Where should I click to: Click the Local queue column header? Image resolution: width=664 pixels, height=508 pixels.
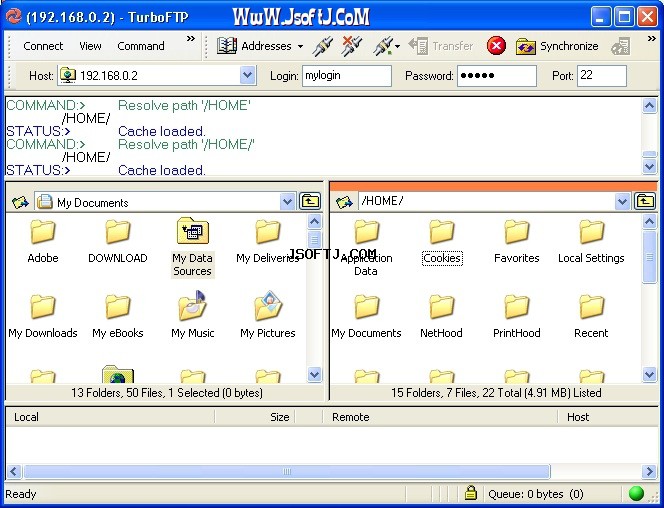click(110, 417)
